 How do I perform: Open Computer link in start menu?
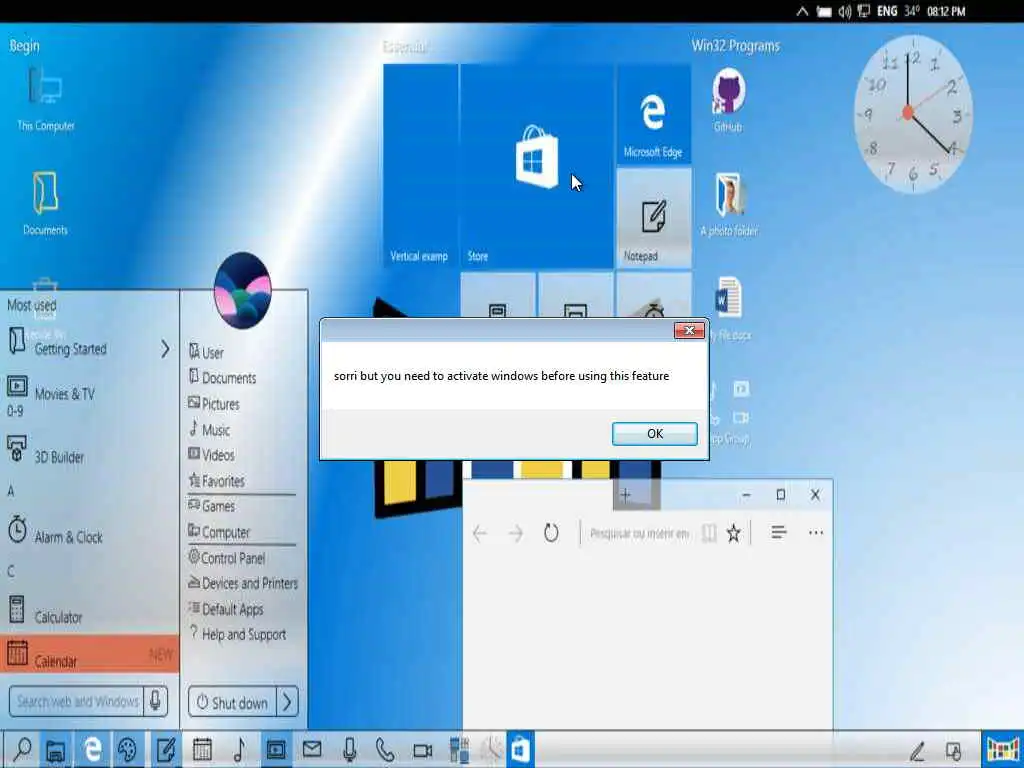click(x=219, y=532)
